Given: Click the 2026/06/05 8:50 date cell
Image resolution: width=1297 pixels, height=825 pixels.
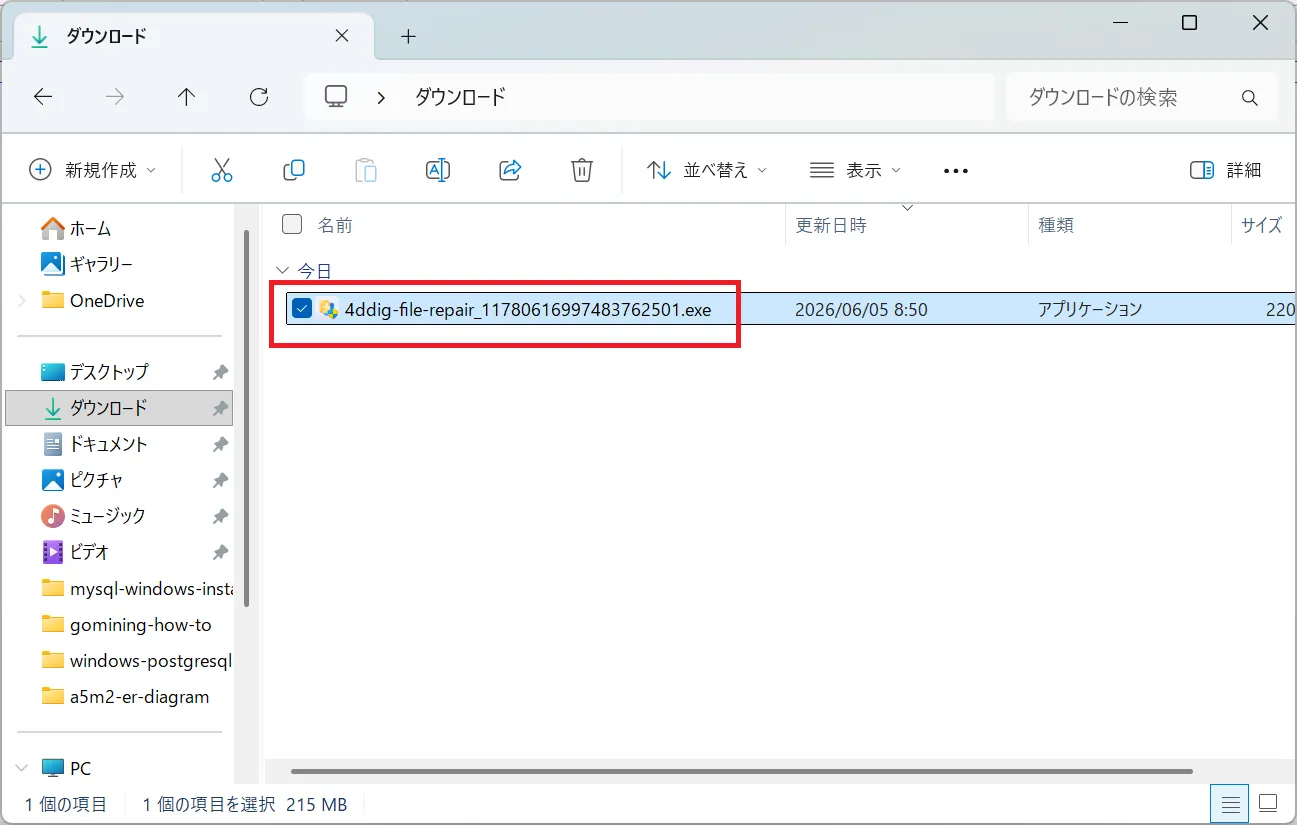Looking at the screenshot, I should (861, 310).
